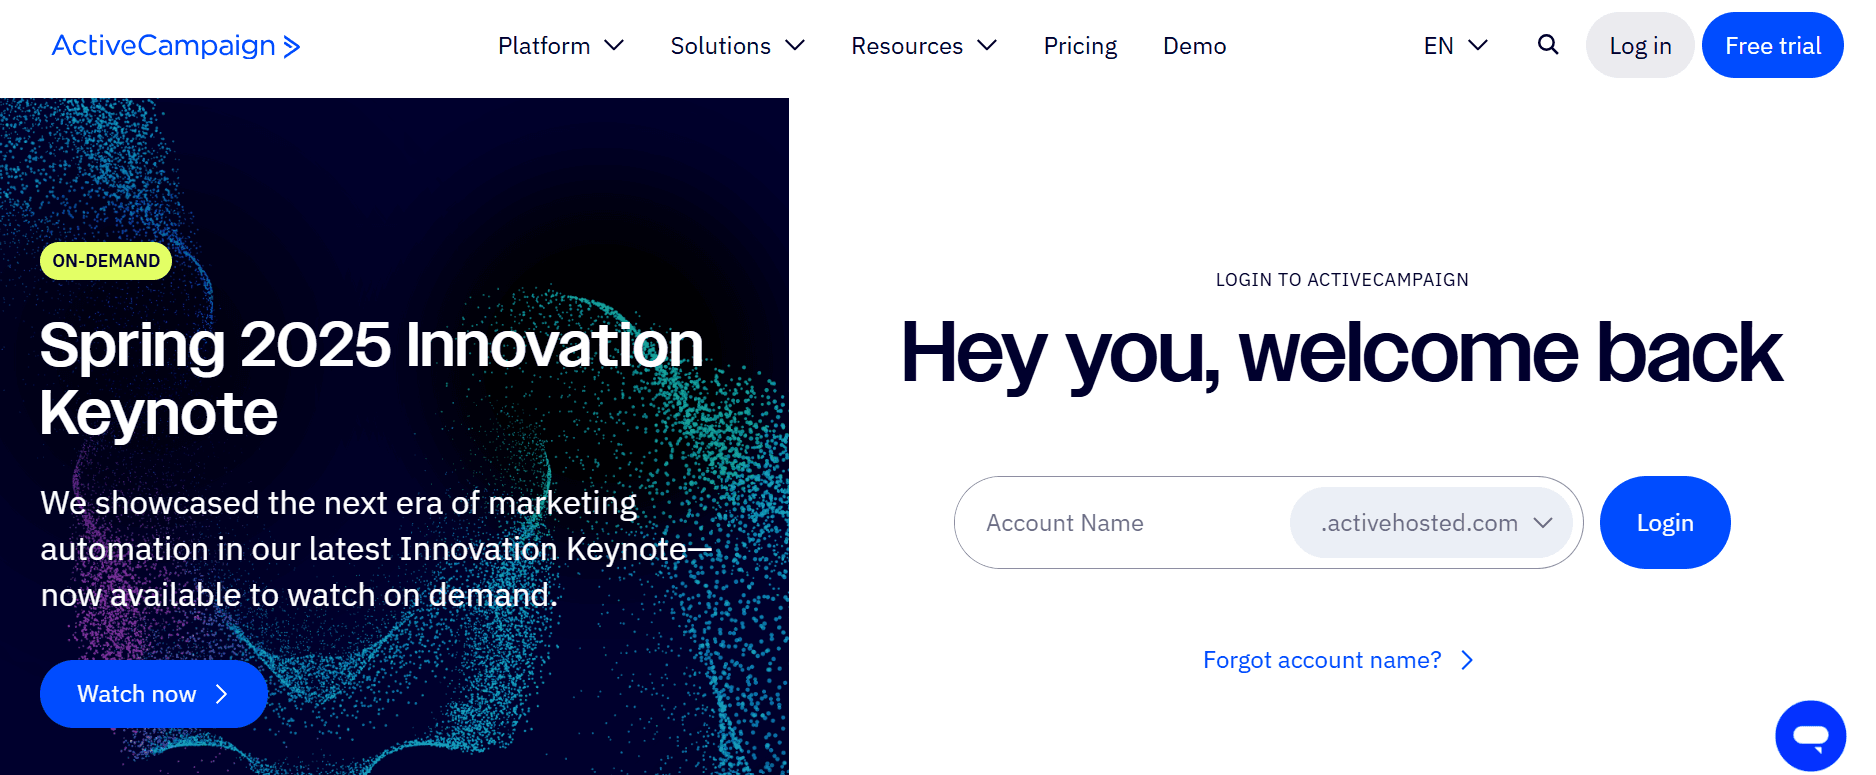Click Watch now for the keynote
Screen dimensions: 1876x775
[153, 694]
